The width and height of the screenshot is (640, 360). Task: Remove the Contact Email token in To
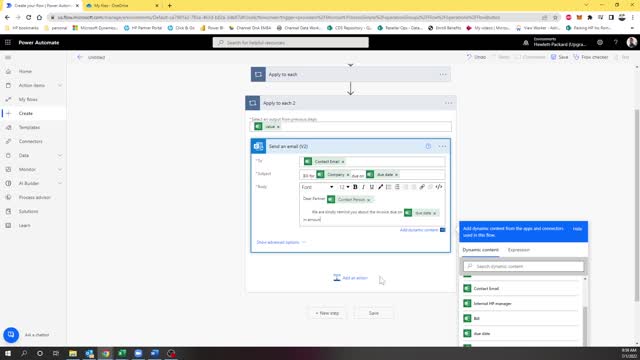(343, 162)
